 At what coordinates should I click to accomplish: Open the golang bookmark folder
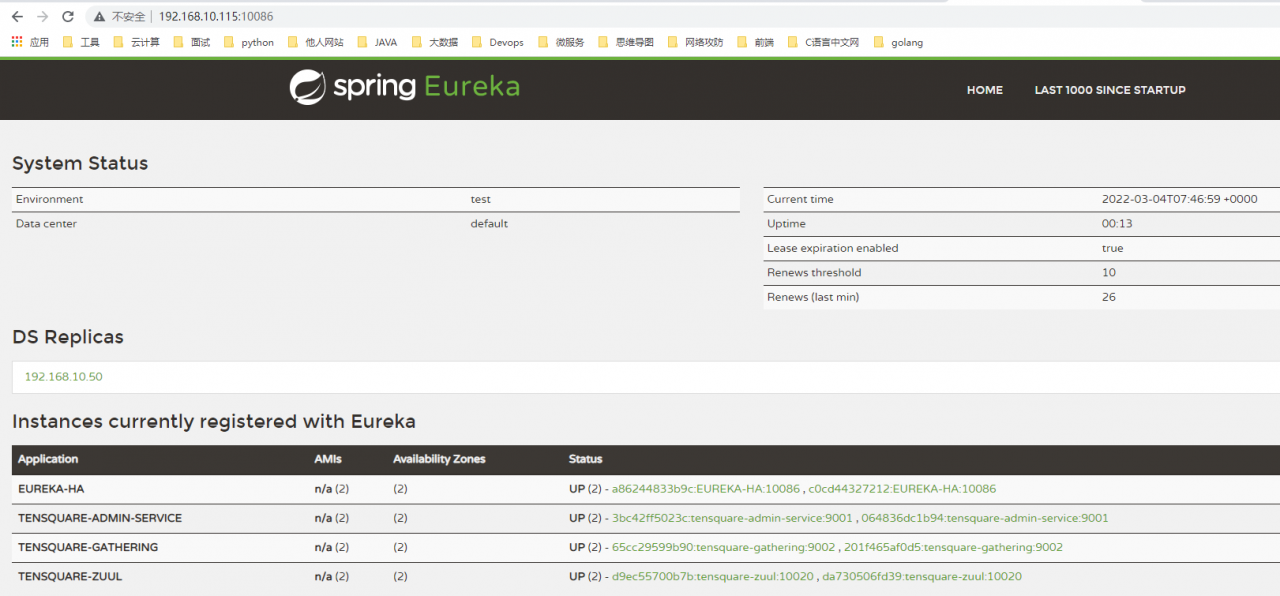[x=898, y=42]
